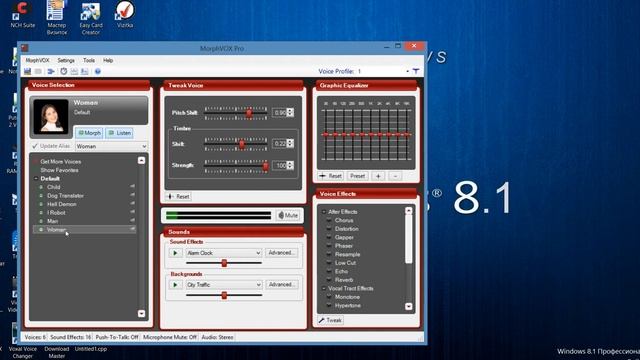Toggle the Listen button
The image size is (640, 360).
coord(120,133)
